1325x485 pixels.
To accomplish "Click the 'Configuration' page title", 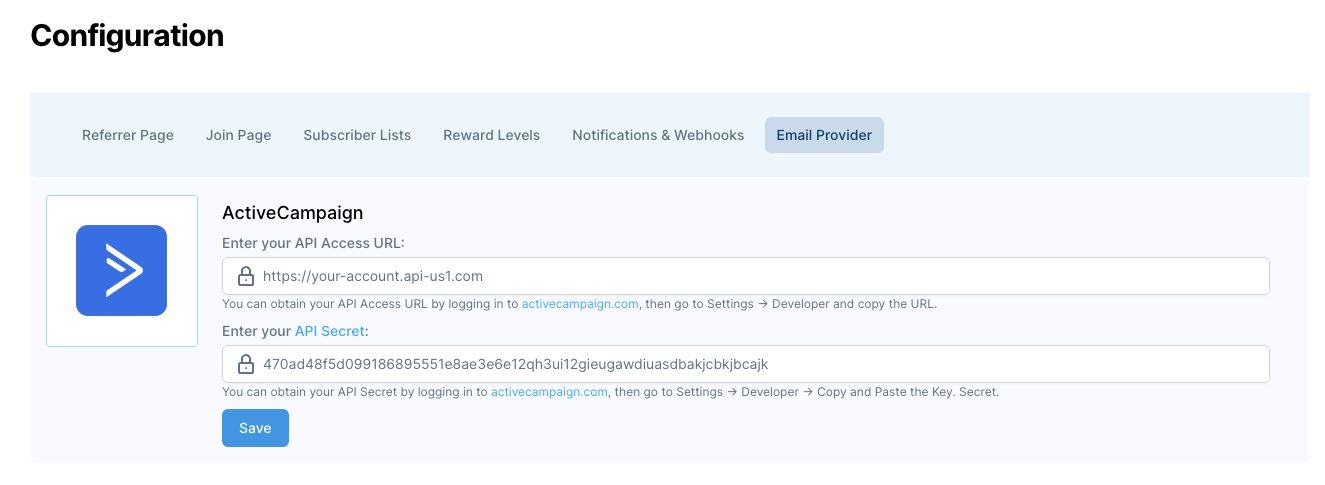I will point(127,36).
